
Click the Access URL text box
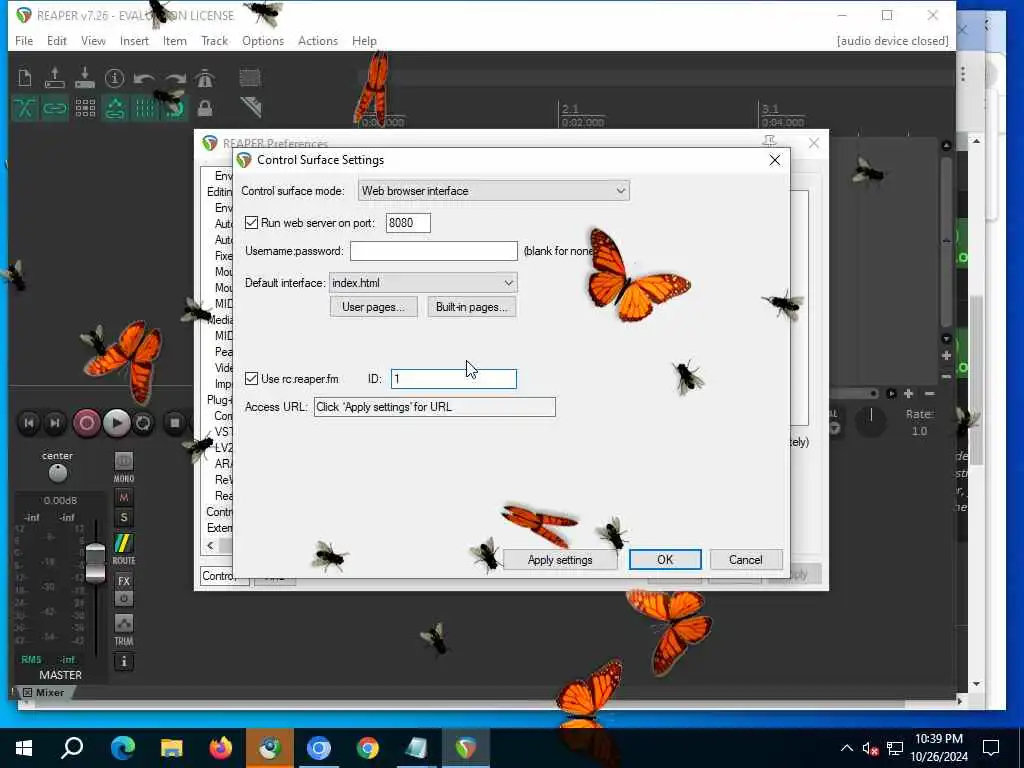[434, 407]
